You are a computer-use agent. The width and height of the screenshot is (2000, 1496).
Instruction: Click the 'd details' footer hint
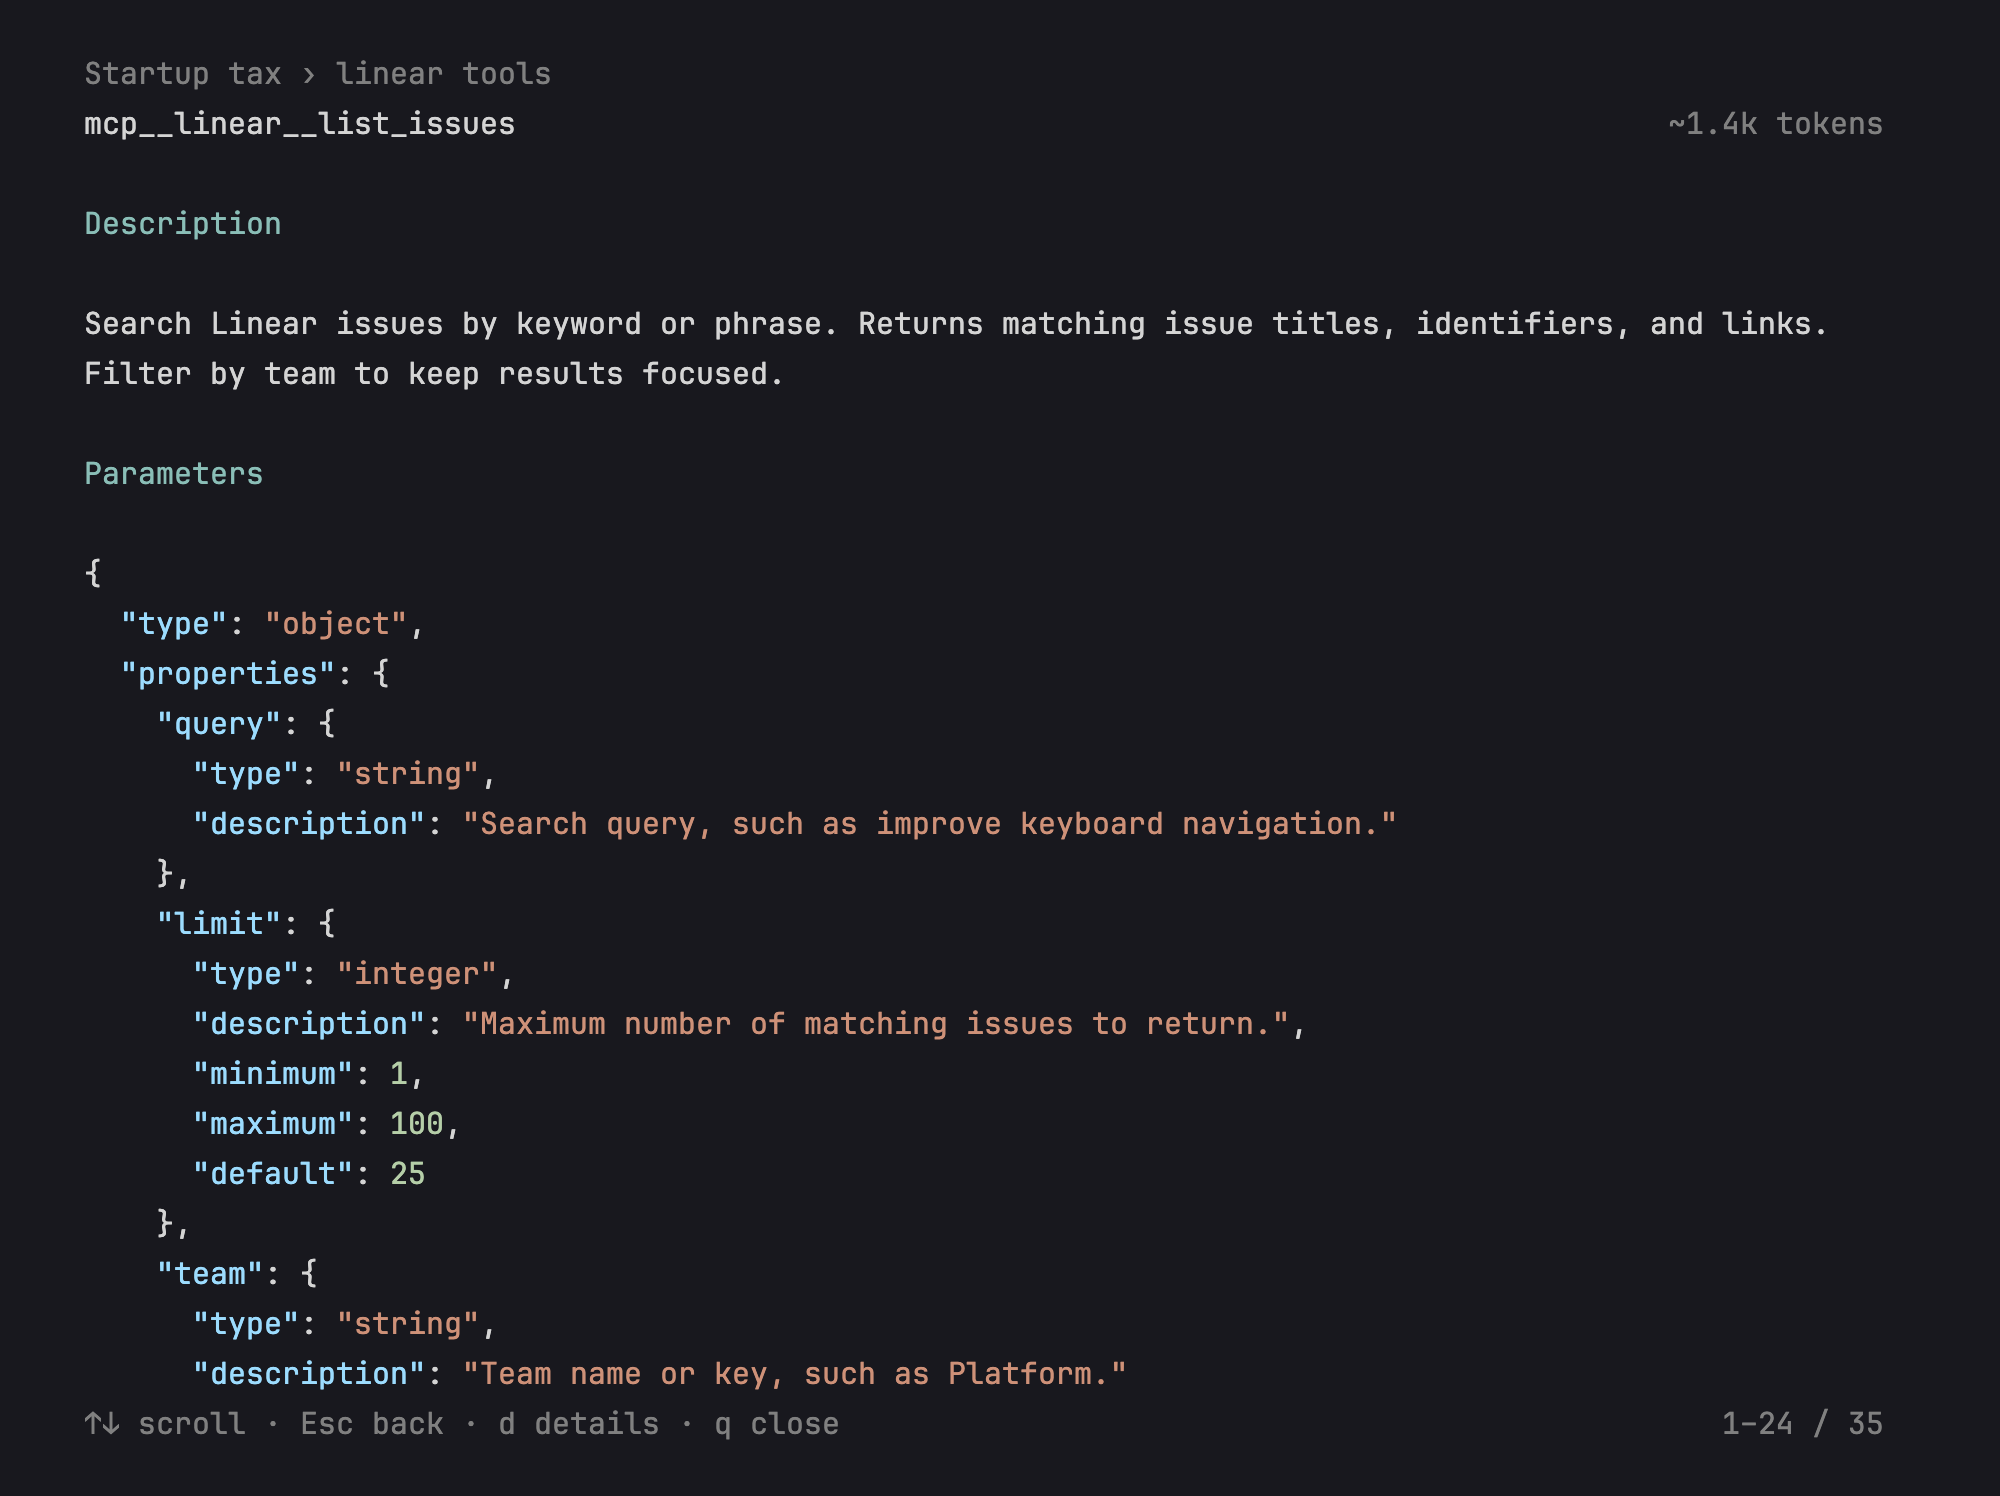pos(579,1424)
